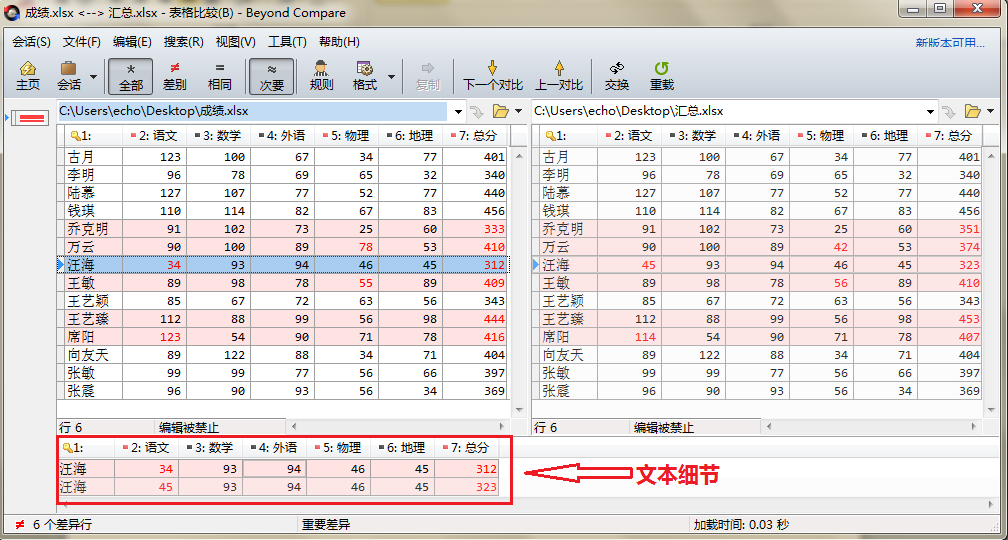
Task: Expand left file path dropdown
Action: 458,111
